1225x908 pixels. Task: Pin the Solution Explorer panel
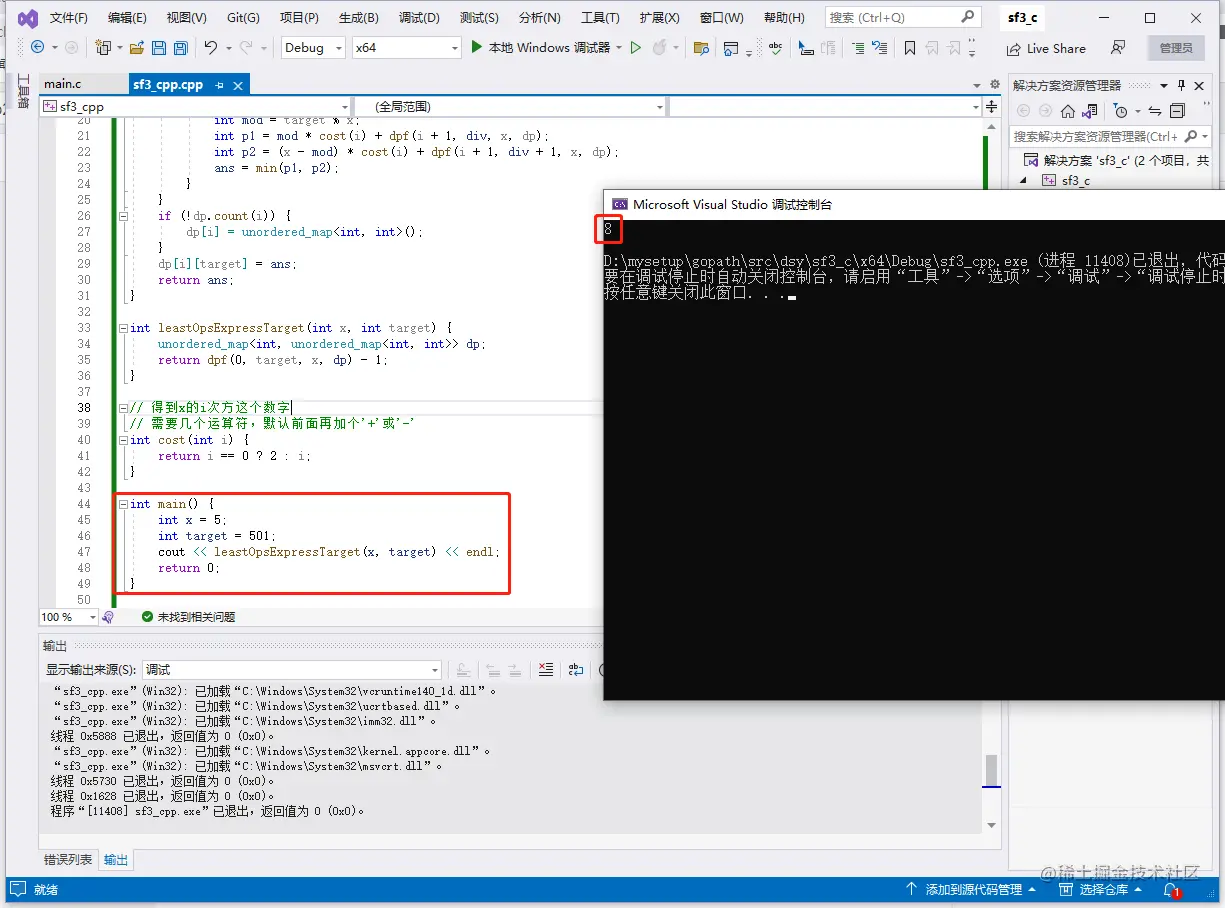(x=1181, y=85)
